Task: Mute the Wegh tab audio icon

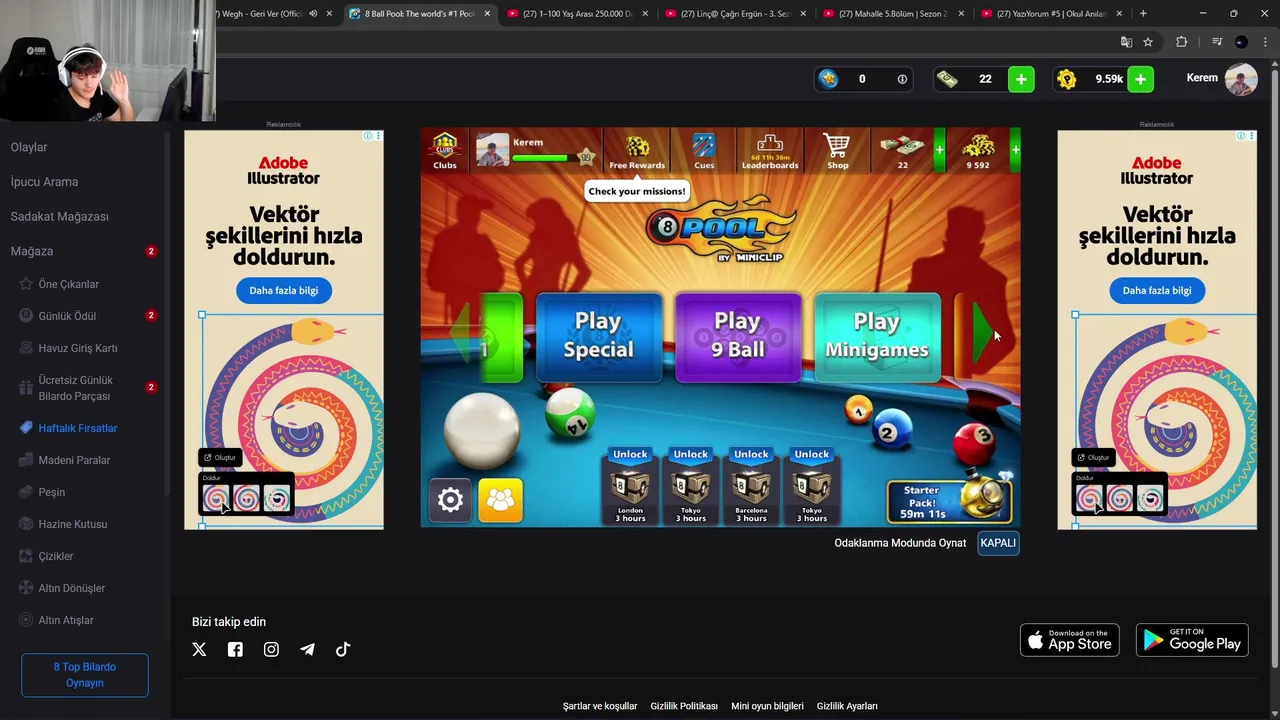Action: (x=313, y=14)
